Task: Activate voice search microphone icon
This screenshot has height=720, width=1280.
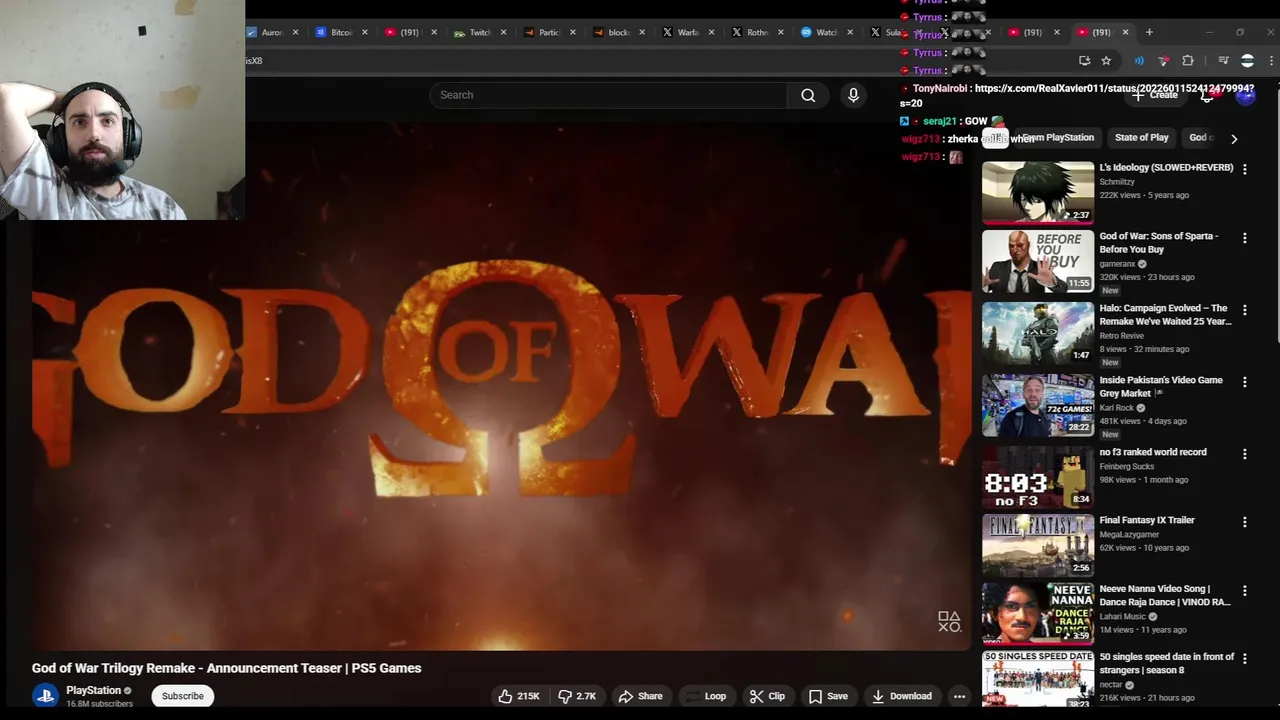Action: click(x=853, y=95)
